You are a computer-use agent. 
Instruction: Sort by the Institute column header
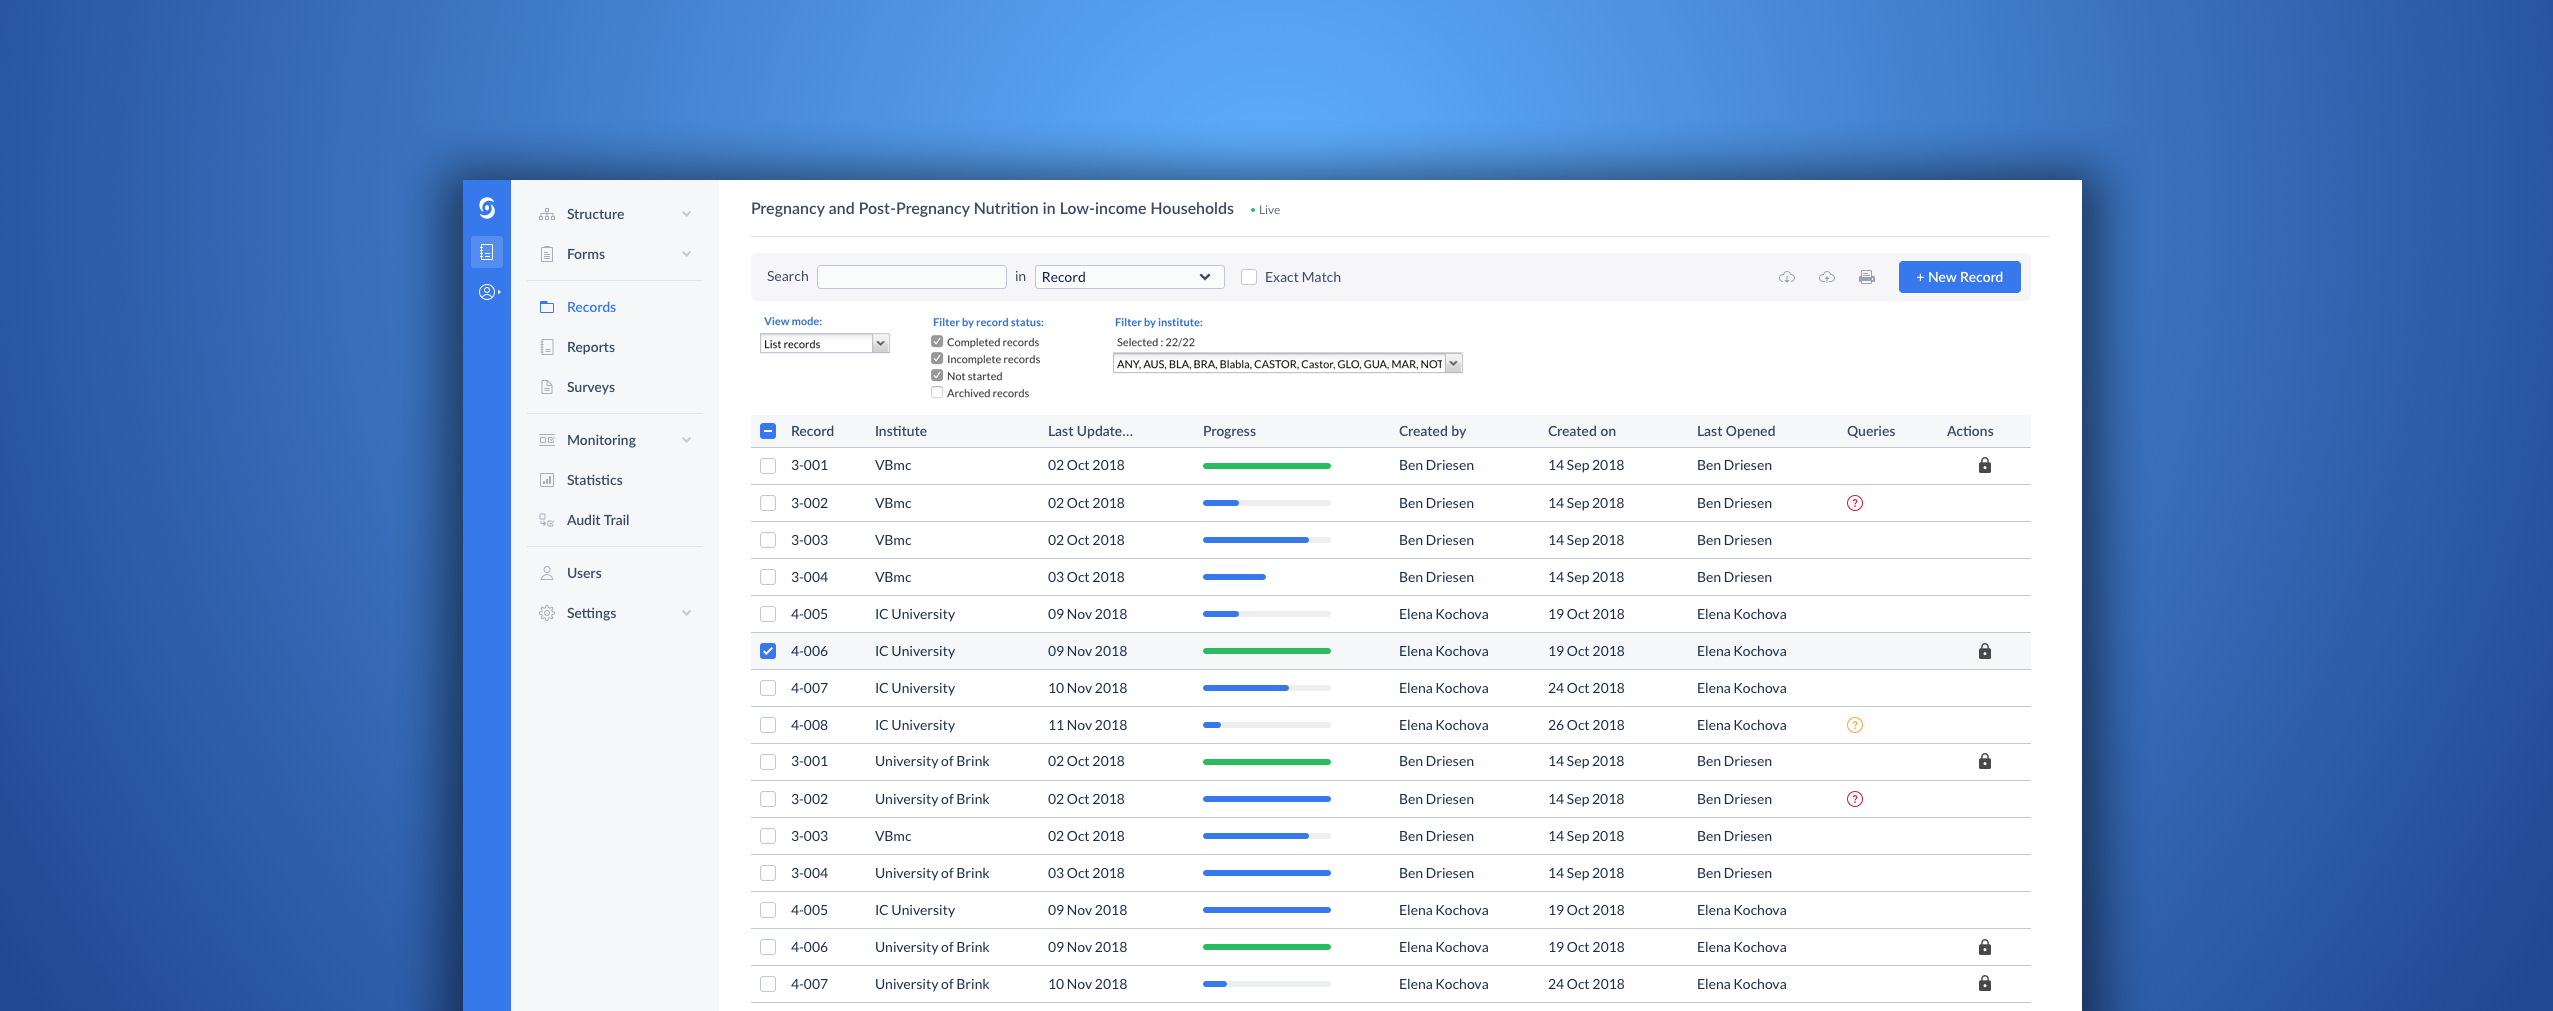coord(900,431)
